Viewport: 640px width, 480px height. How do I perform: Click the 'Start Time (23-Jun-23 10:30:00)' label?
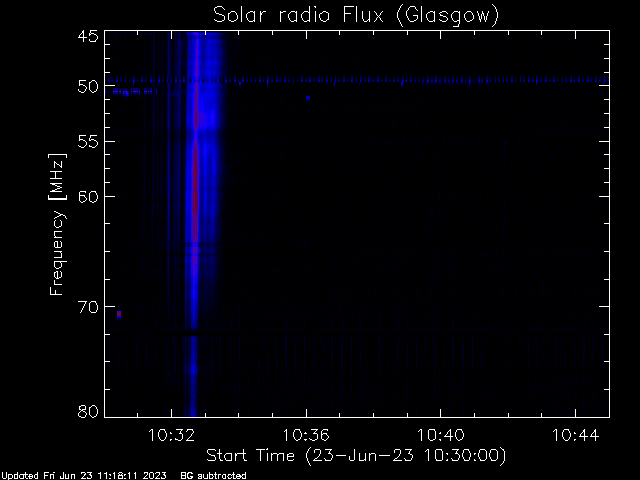[x=356, y=456]
